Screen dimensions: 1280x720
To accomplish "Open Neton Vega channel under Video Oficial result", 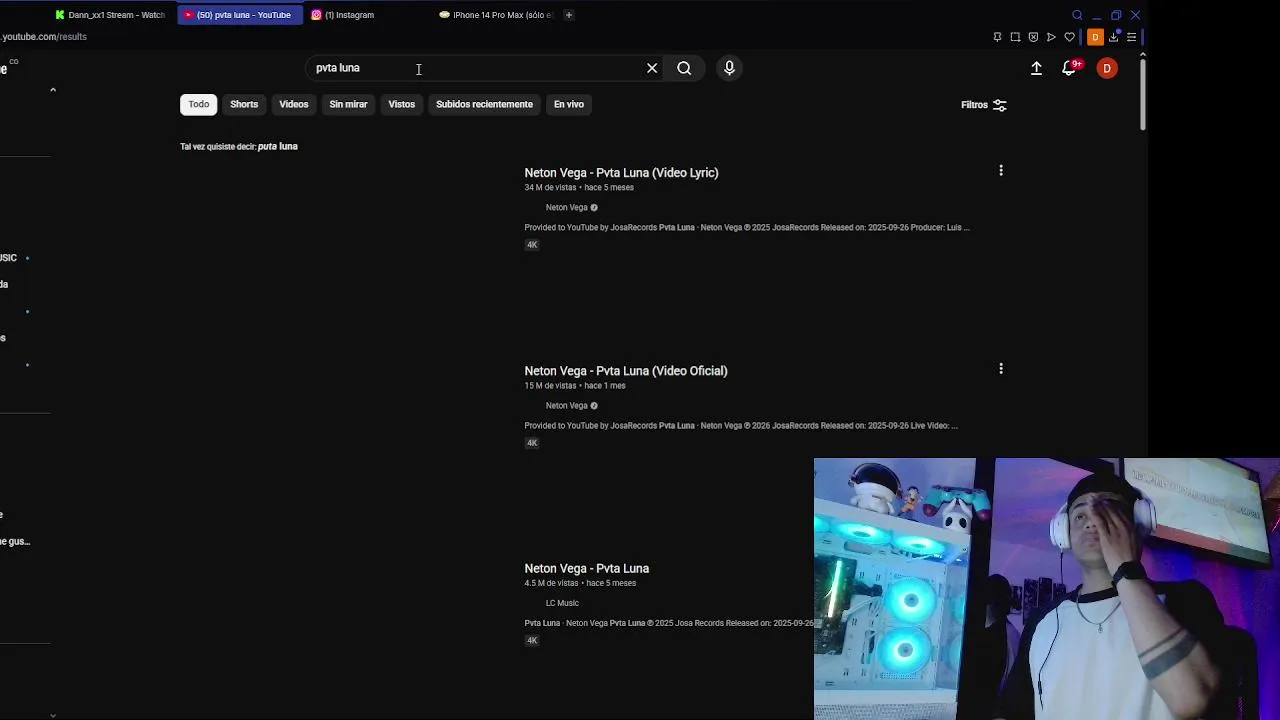I will (566, 406).
